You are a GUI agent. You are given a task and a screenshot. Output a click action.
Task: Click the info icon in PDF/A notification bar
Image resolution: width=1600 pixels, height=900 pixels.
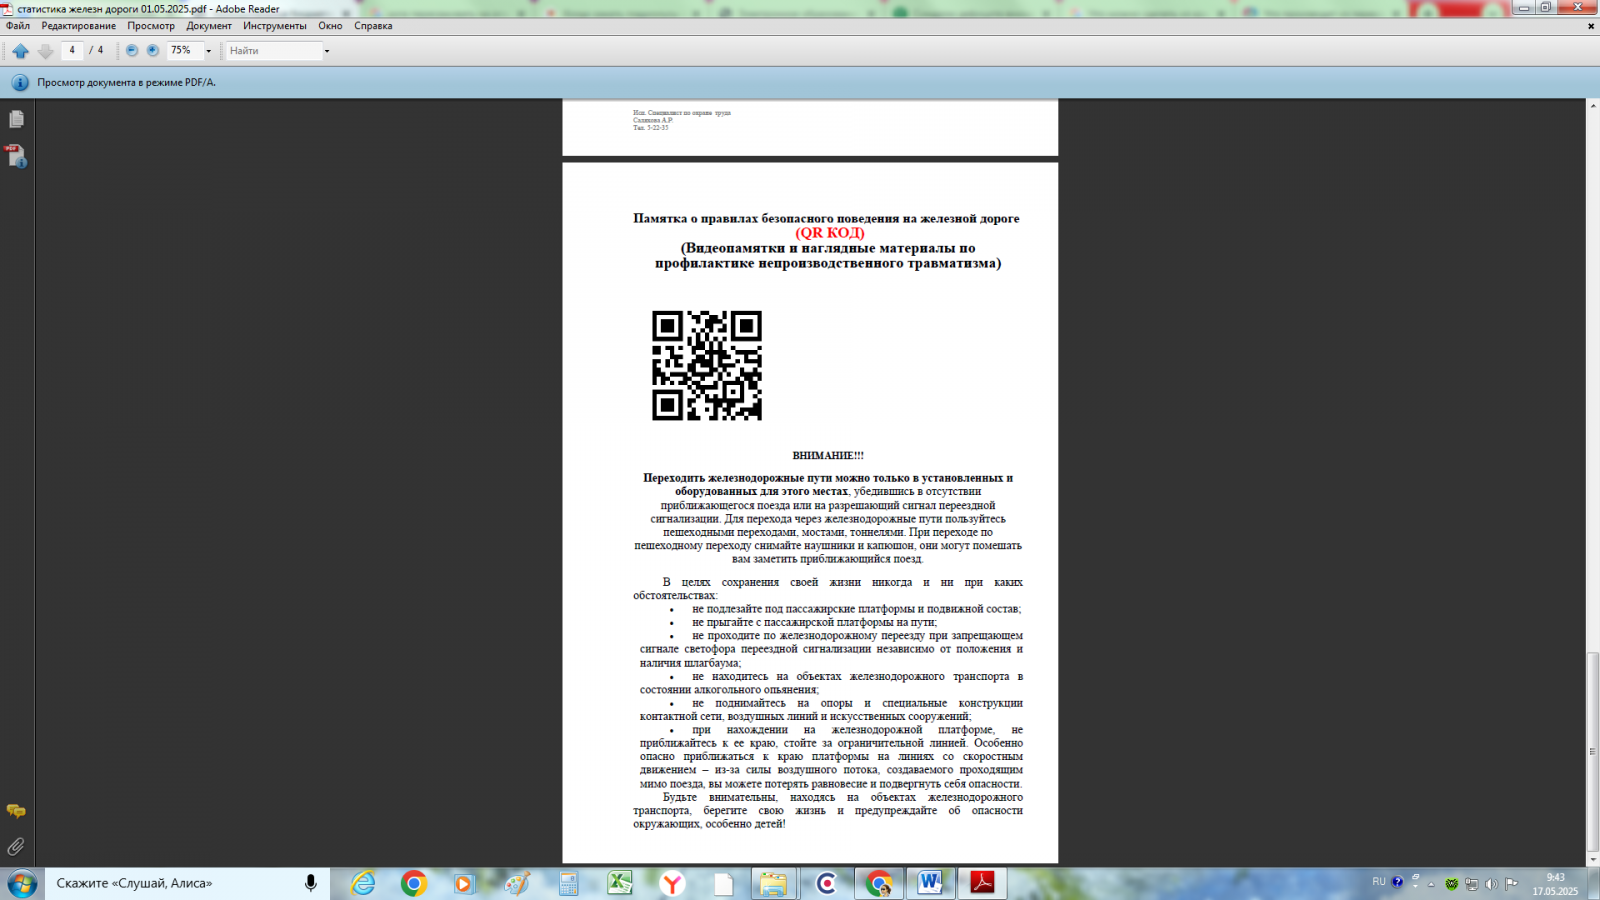click(x=19, y=83)
